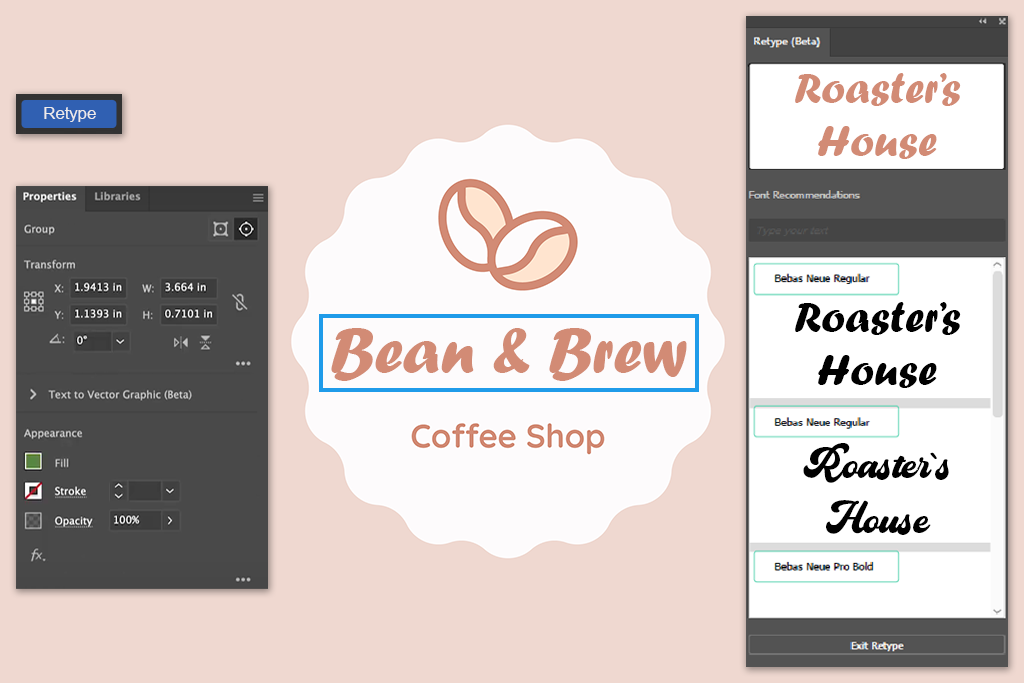
Task: Click the font list scrollbar down arrow
Action: point(997,612)
